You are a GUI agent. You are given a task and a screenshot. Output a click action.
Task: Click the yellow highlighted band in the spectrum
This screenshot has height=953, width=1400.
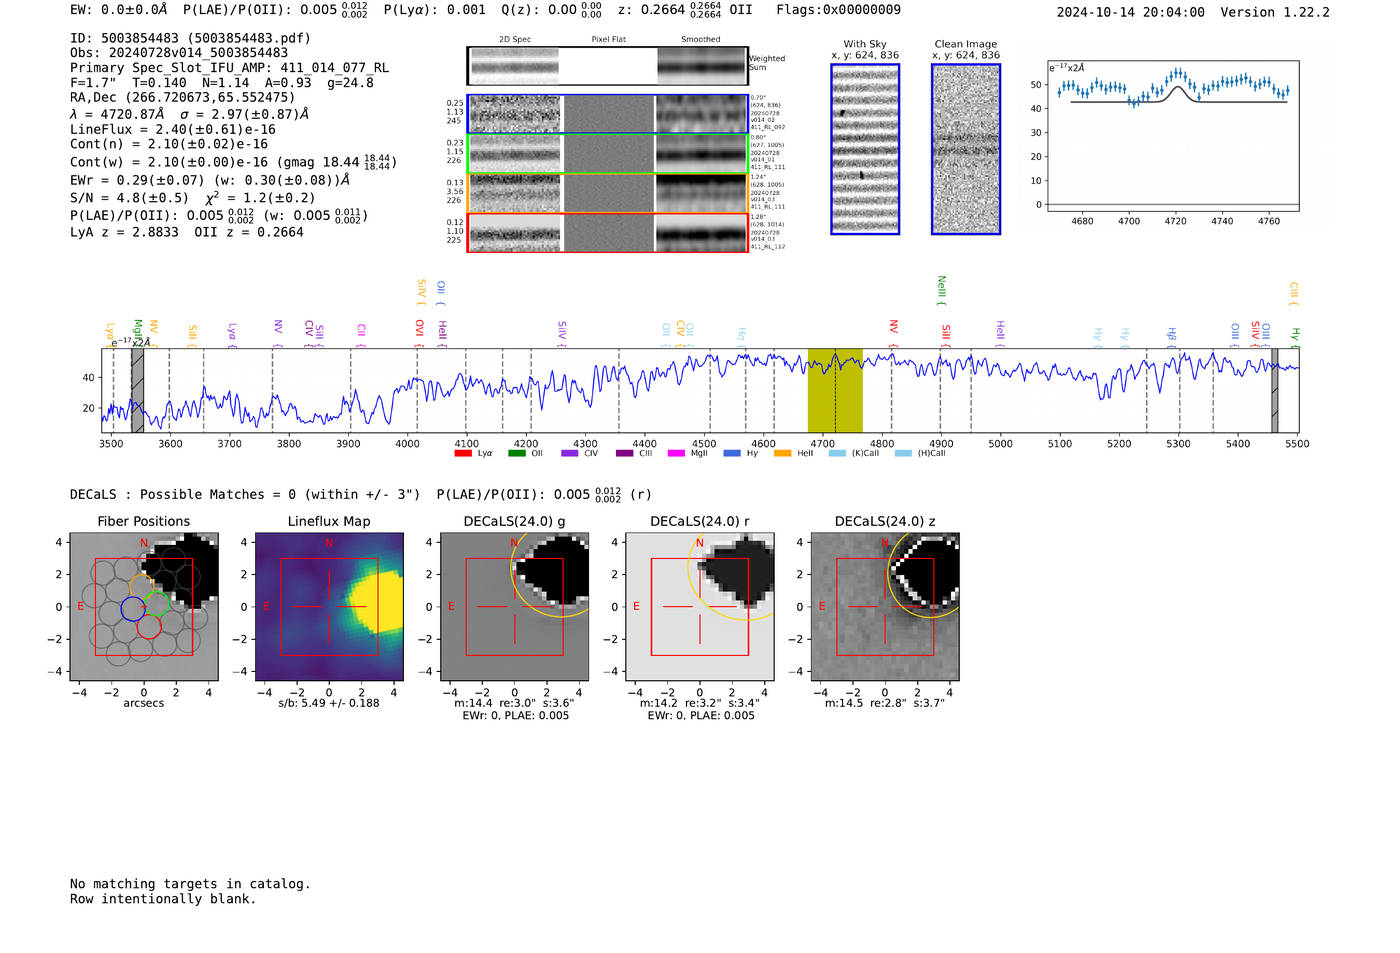pyautogui.click(x=835, y=390)
